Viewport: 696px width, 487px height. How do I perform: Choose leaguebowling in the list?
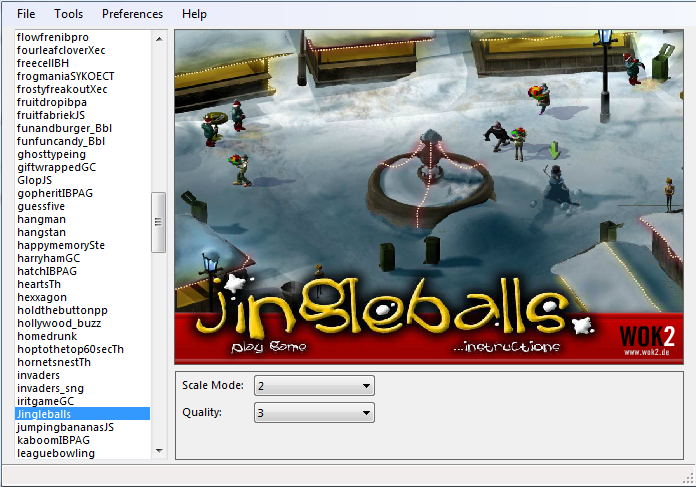click(x=82, y=453)
